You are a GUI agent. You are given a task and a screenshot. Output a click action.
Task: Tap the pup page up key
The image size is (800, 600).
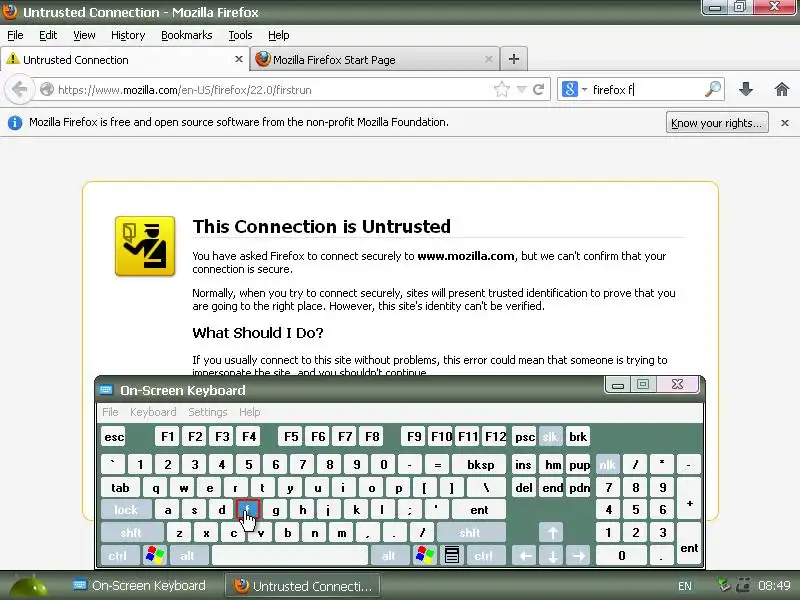tap(579, 464)
